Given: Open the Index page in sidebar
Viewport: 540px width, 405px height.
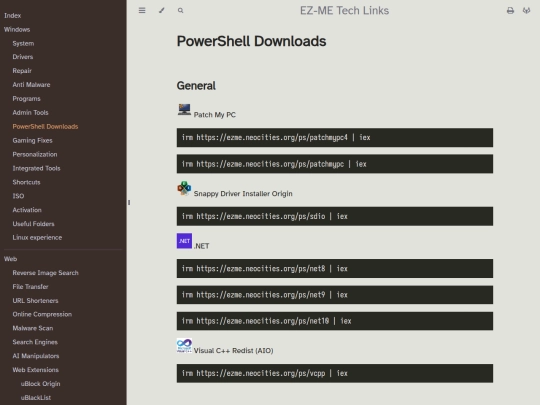Looking at the screenshot, I should pos(12,15).
